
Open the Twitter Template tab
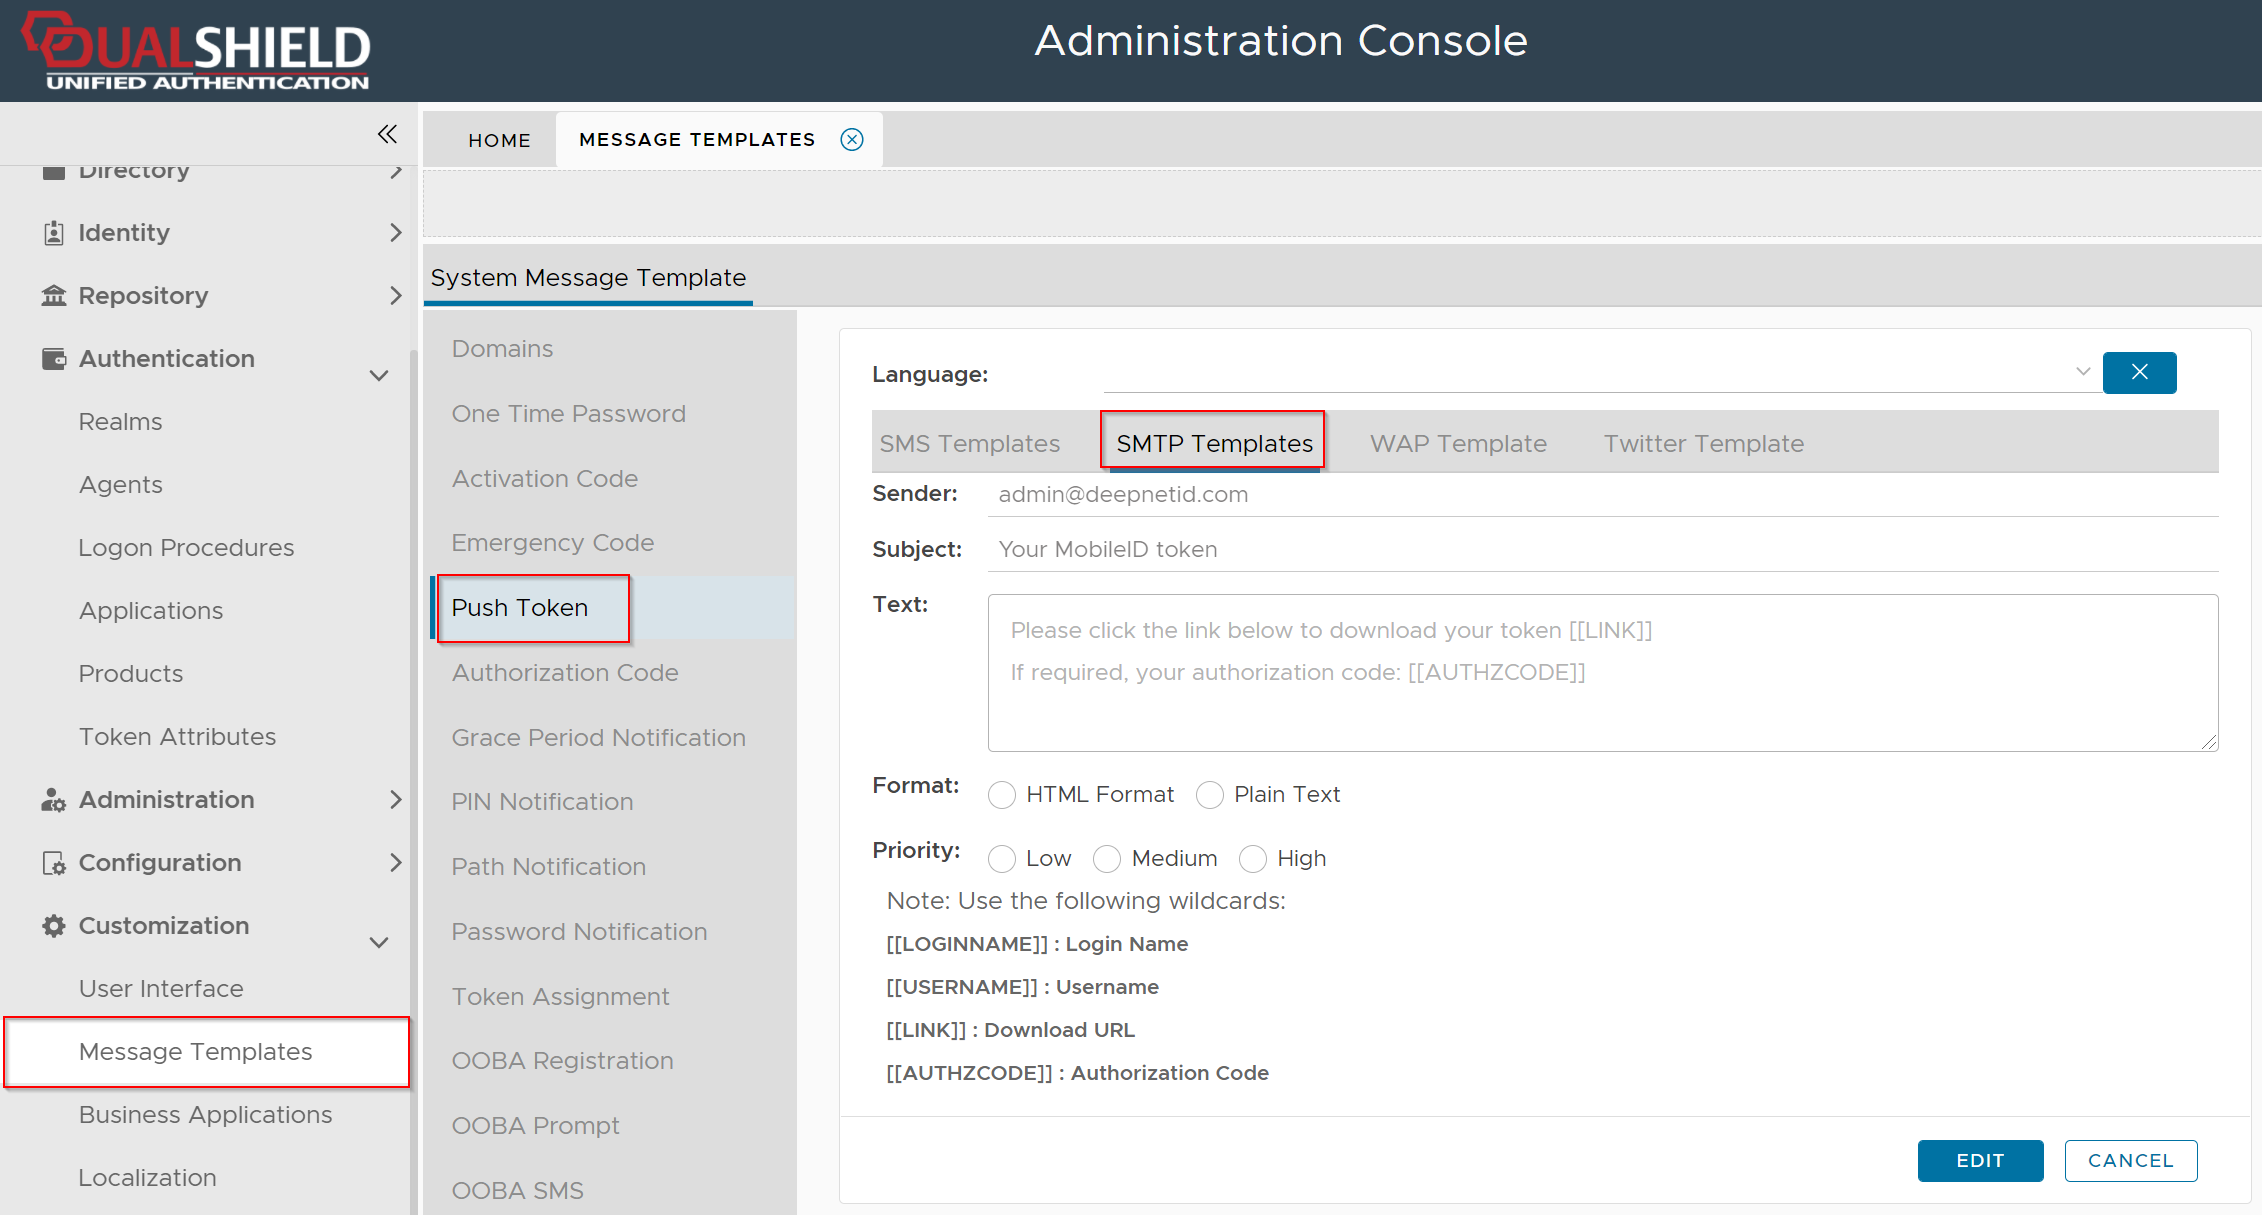(x=1703, y=444)
